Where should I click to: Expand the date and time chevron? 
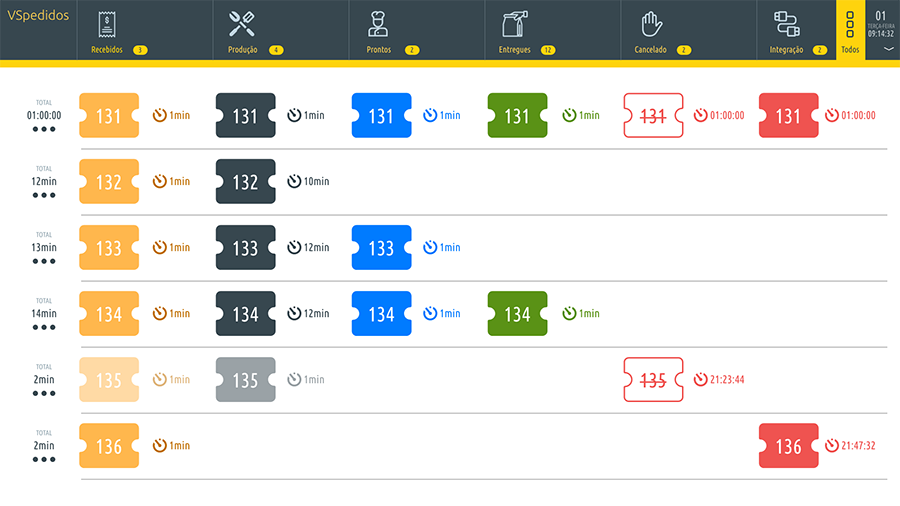[886, 48]
